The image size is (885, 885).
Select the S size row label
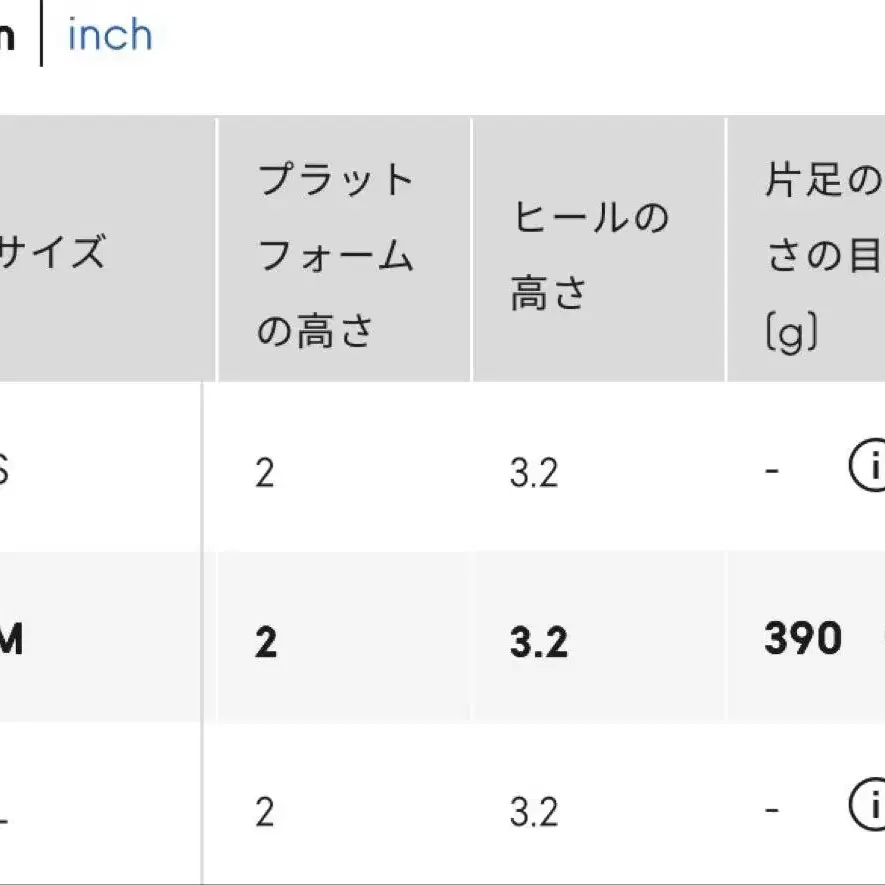click(x=4, y=468)
